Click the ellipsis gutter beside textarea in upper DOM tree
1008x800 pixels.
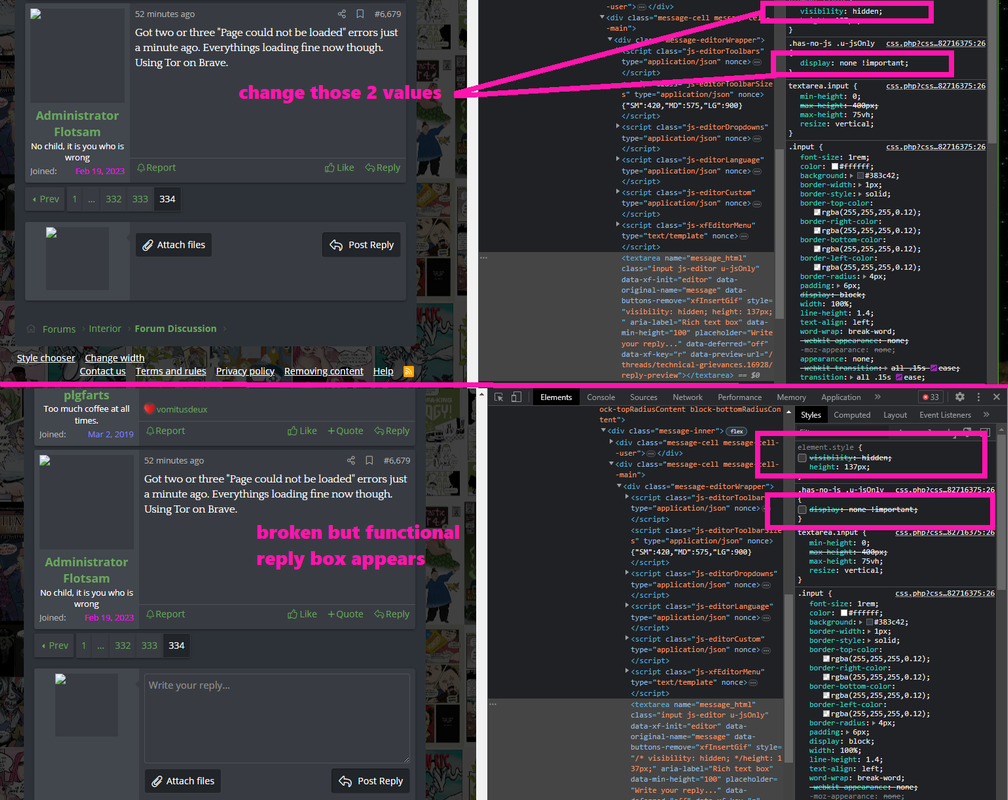[484, 258]
